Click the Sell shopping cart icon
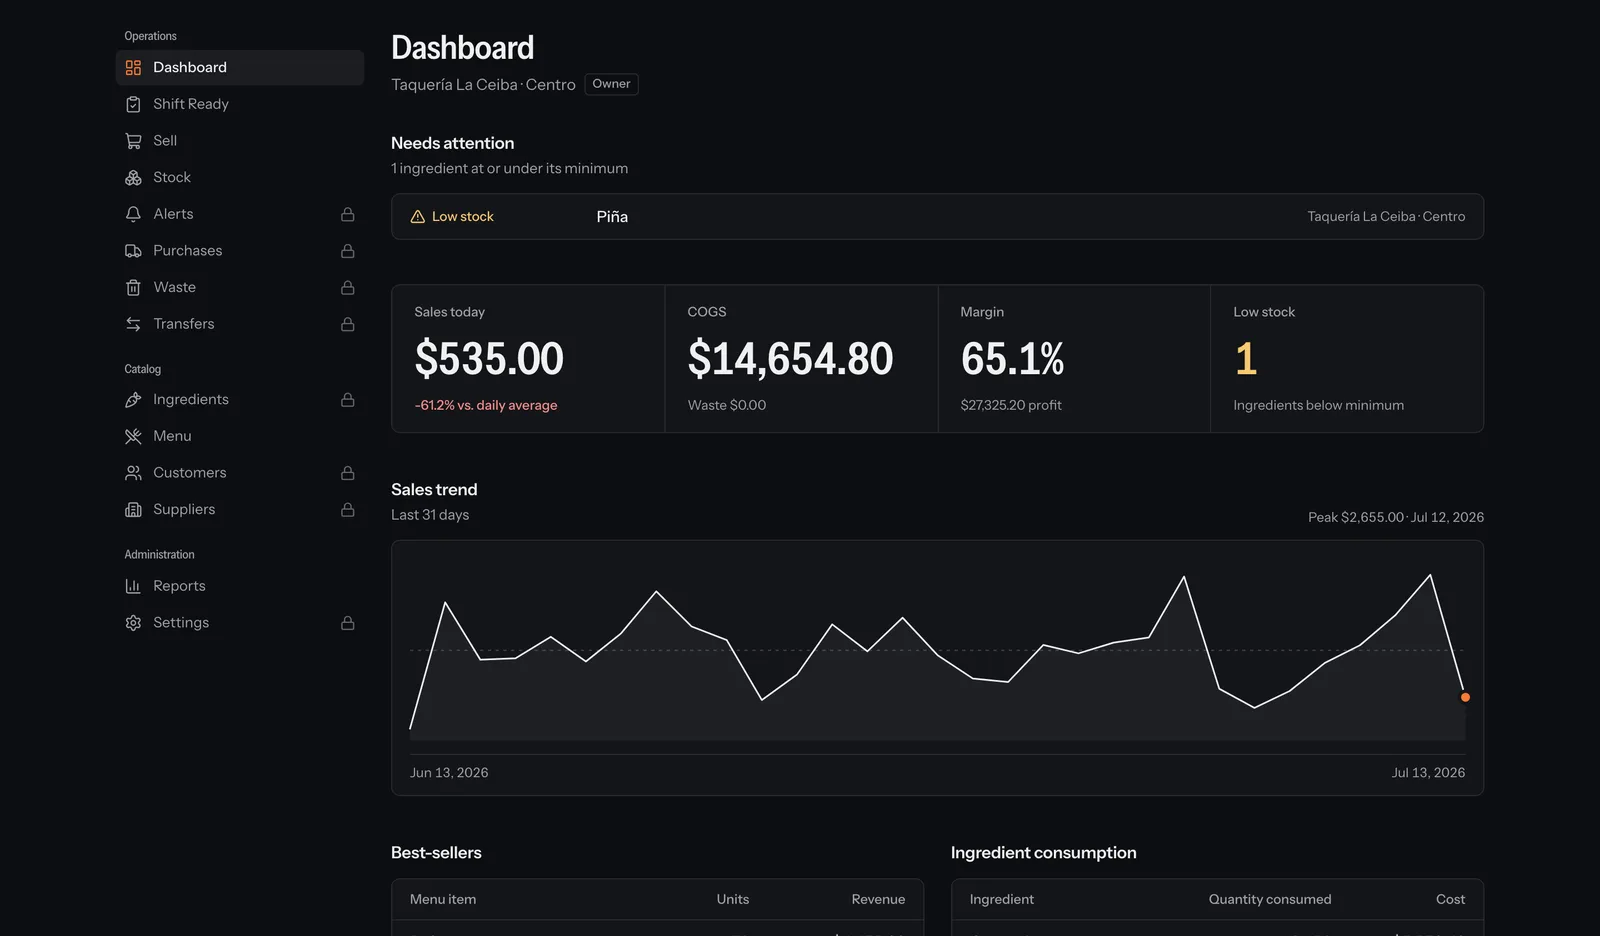The image size is (1600, 936). pos(133,141)
